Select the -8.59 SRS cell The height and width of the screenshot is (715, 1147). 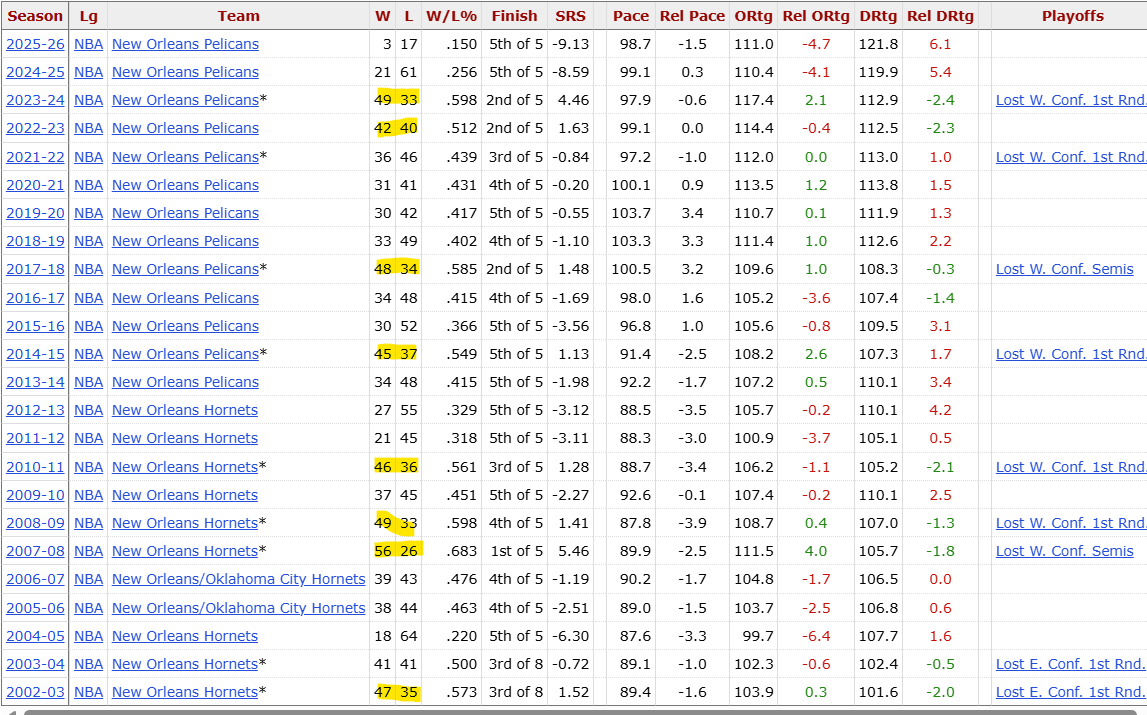[x=571, y=72]
